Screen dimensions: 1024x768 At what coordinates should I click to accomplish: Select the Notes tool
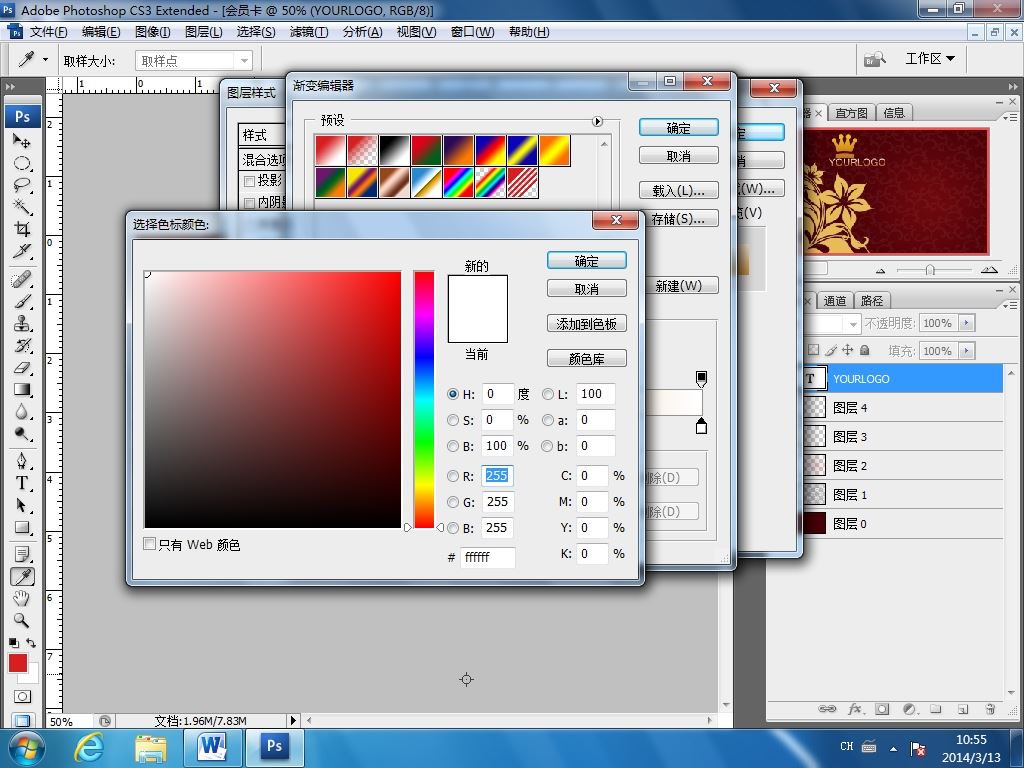click(x=22, y=554)
